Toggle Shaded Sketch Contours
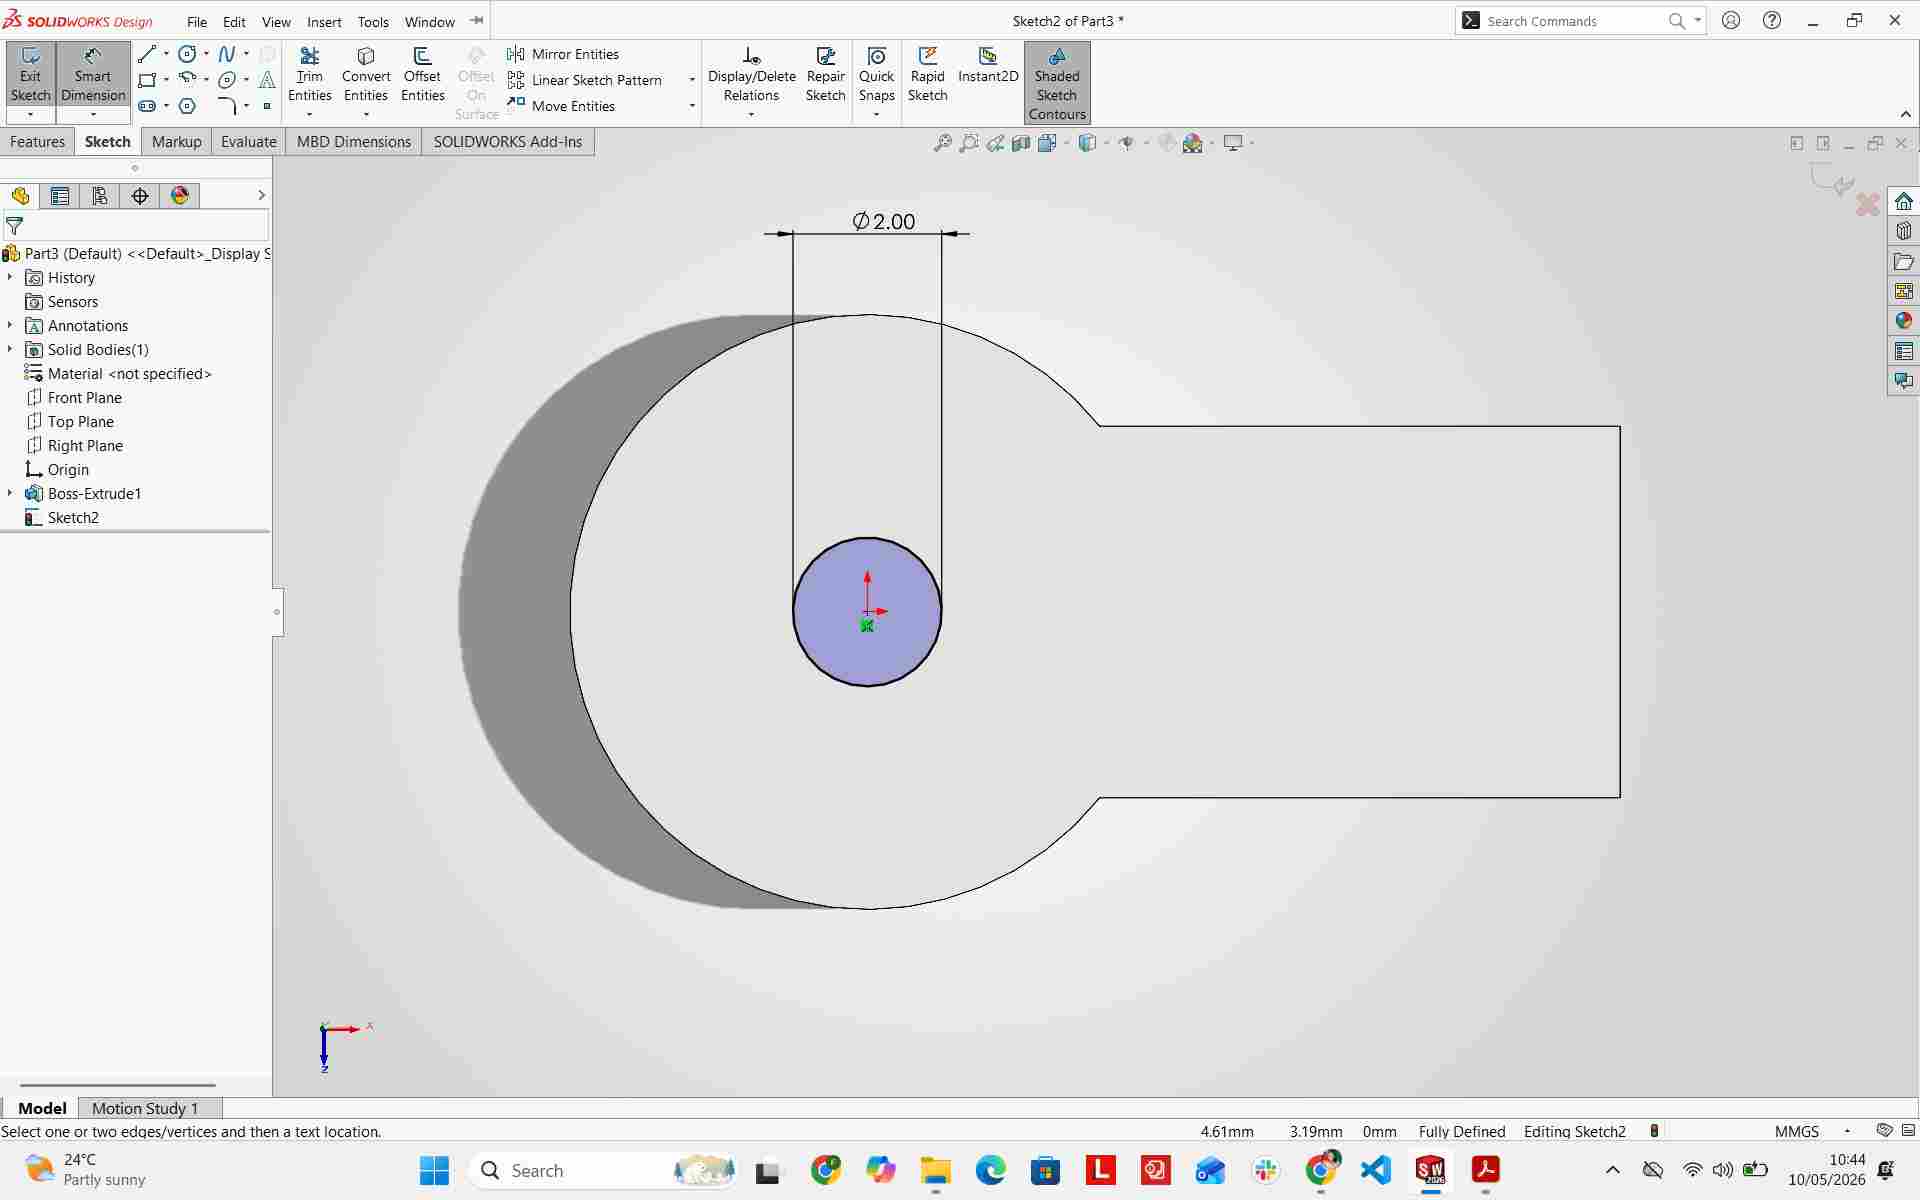 tap(1057, 83)
